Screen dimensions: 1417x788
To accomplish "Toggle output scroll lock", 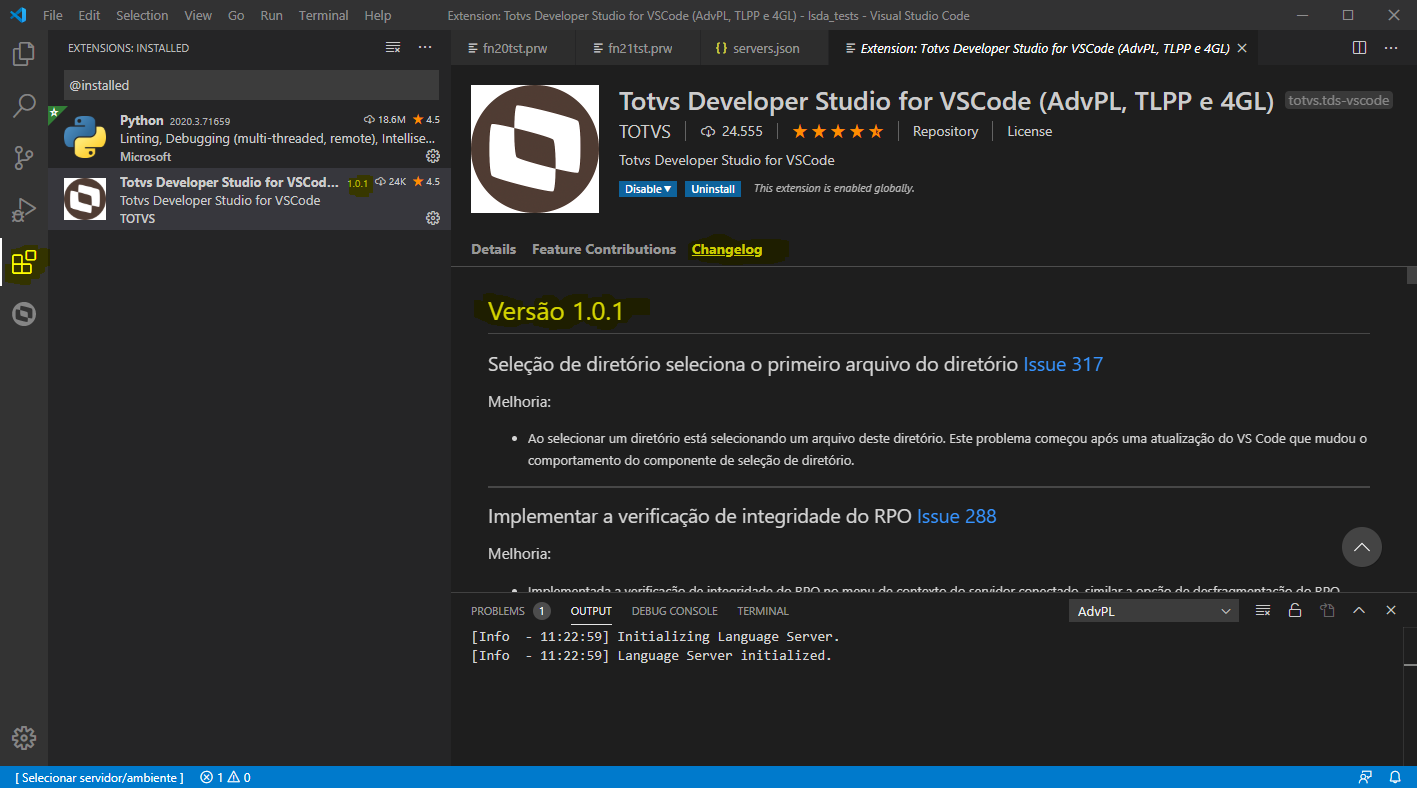I will (x=1295, y=610).
